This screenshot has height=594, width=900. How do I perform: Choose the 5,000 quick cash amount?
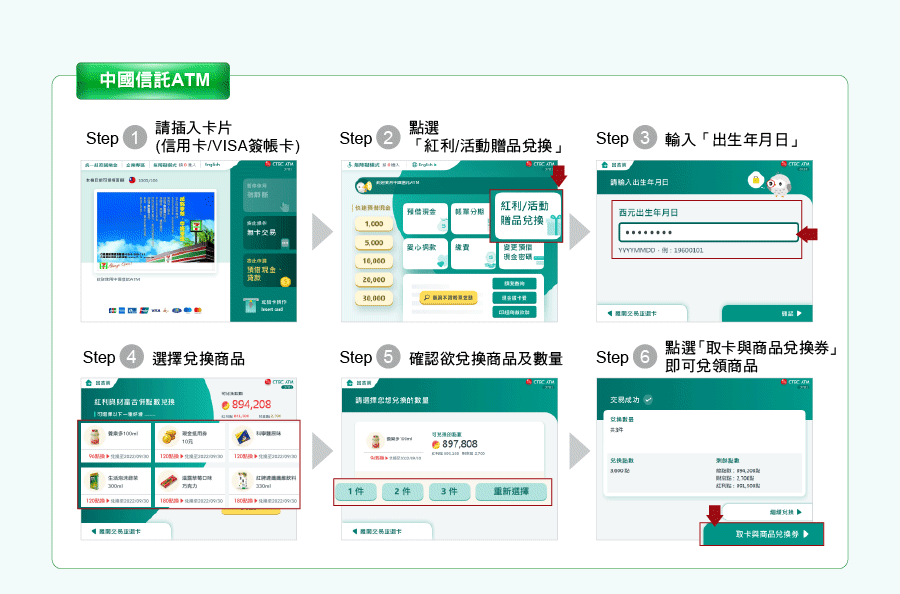point(374,243)
